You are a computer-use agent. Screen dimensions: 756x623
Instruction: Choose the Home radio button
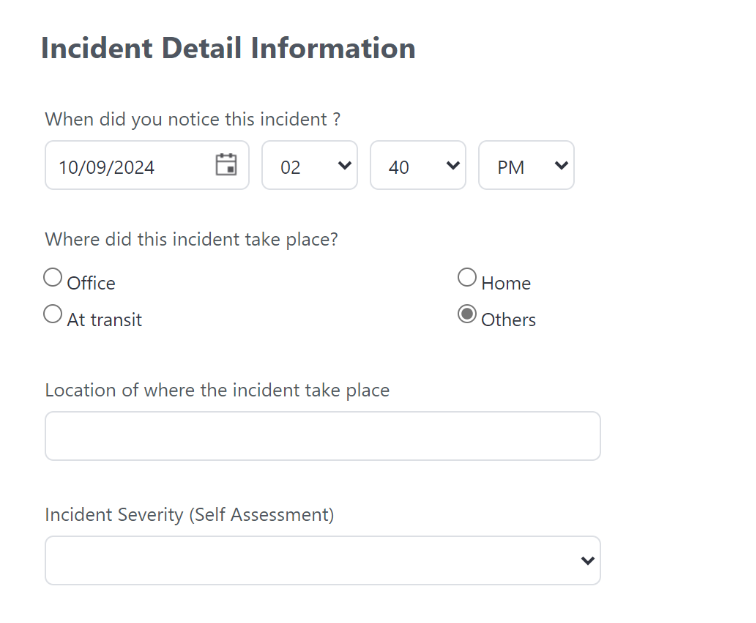point(467,278)
